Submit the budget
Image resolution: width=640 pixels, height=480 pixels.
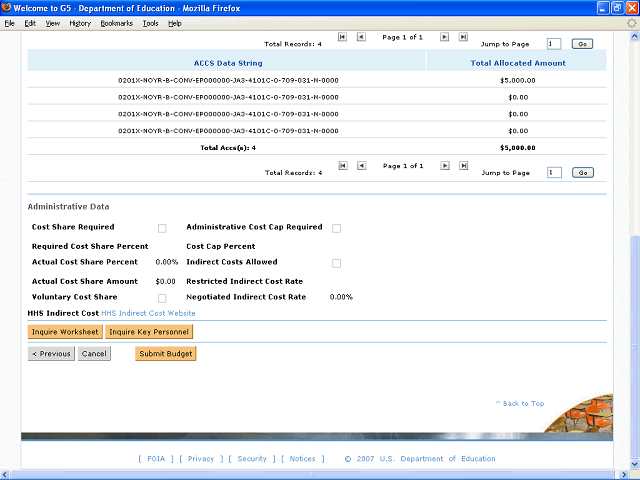(166, 353)
